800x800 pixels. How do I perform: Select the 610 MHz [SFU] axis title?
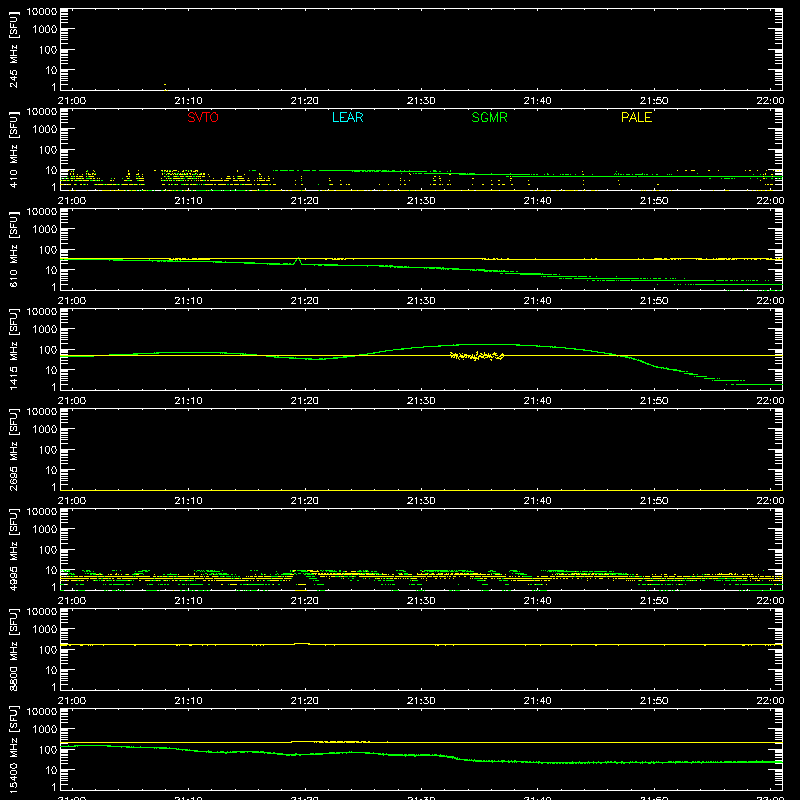13,250
